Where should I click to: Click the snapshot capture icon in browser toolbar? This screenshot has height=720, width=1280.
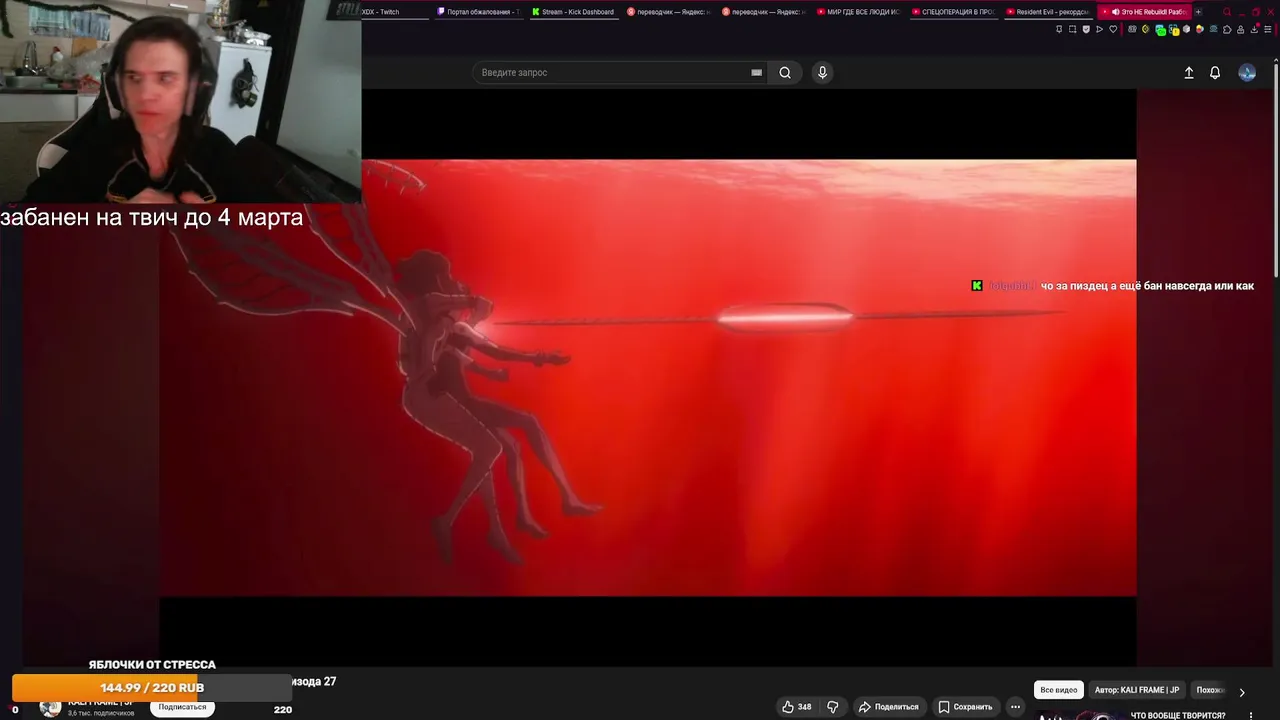click(x=1072, y=29)
